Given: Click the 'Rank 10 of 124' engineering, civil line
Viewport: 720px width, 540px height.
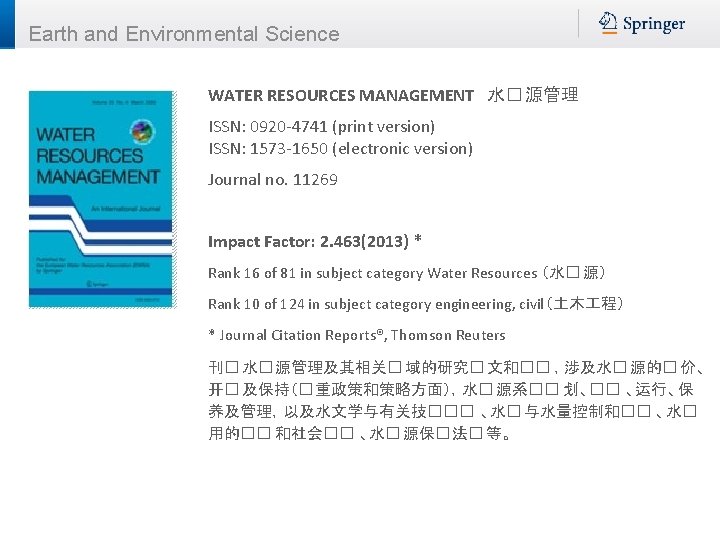Looking at the screenshot, I should (x=416, y=304).
